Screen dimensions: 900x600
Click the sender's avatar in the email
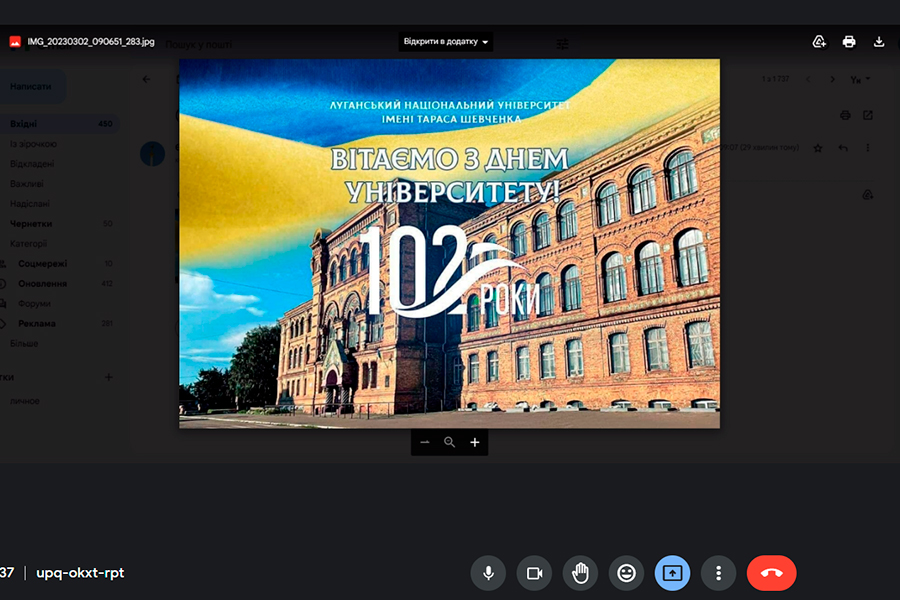152,154
